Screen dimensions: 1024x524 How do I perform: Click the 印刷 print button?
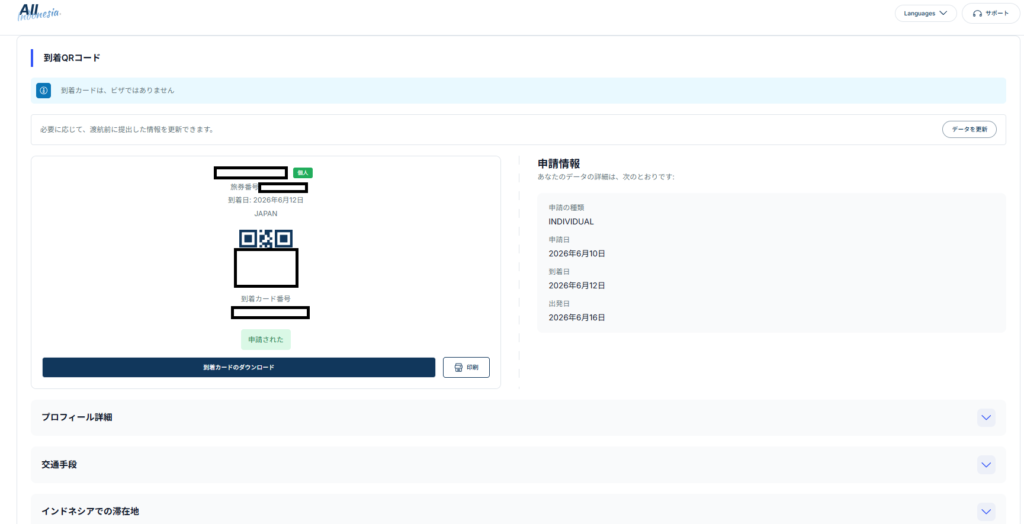pyautogui.click(x=466, y=367)
